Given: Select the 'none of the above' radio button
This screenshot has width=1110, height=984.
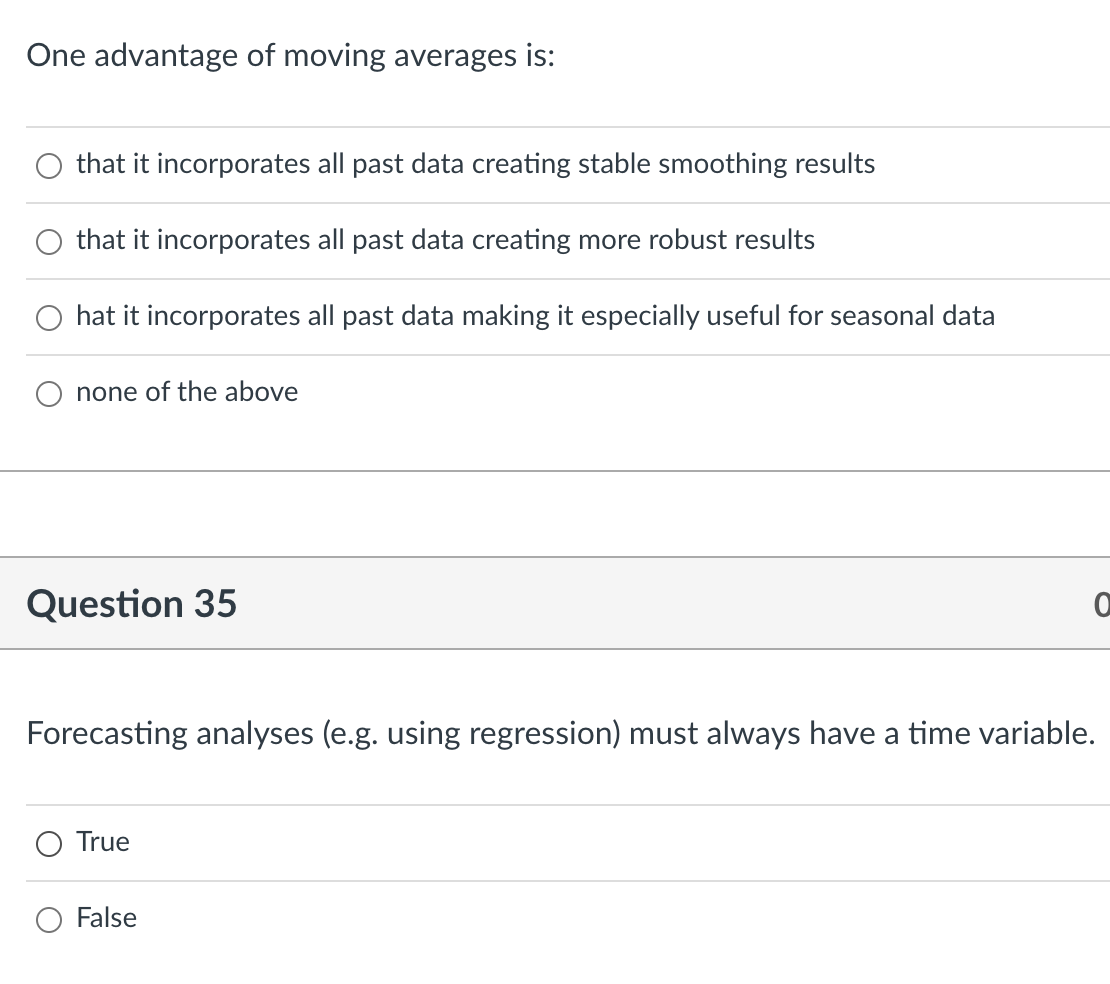Looking at the screenshot, I should coord(48,393).
